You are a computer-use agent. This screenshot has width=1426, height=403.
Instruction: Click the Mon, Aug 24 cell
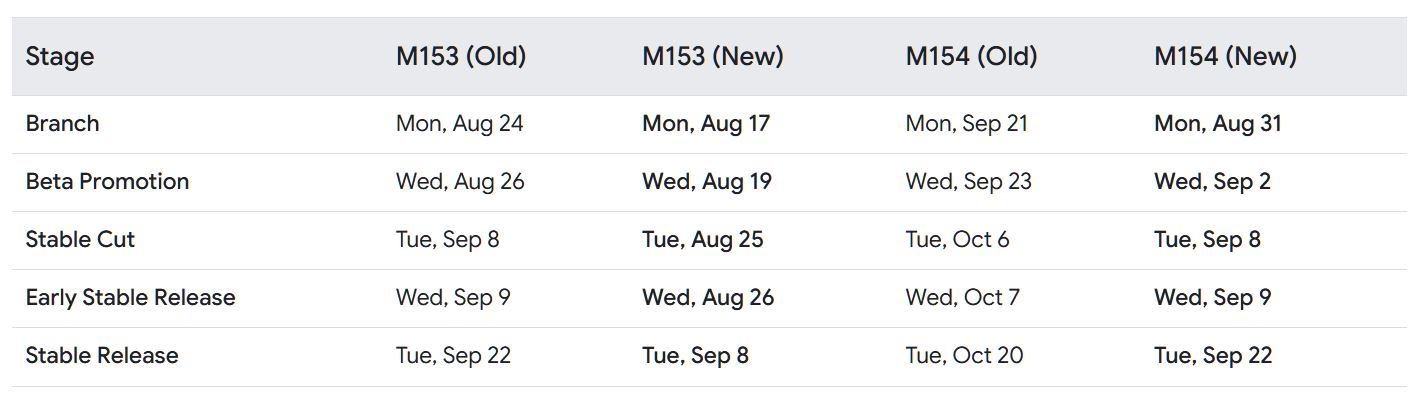coord(459,124)
